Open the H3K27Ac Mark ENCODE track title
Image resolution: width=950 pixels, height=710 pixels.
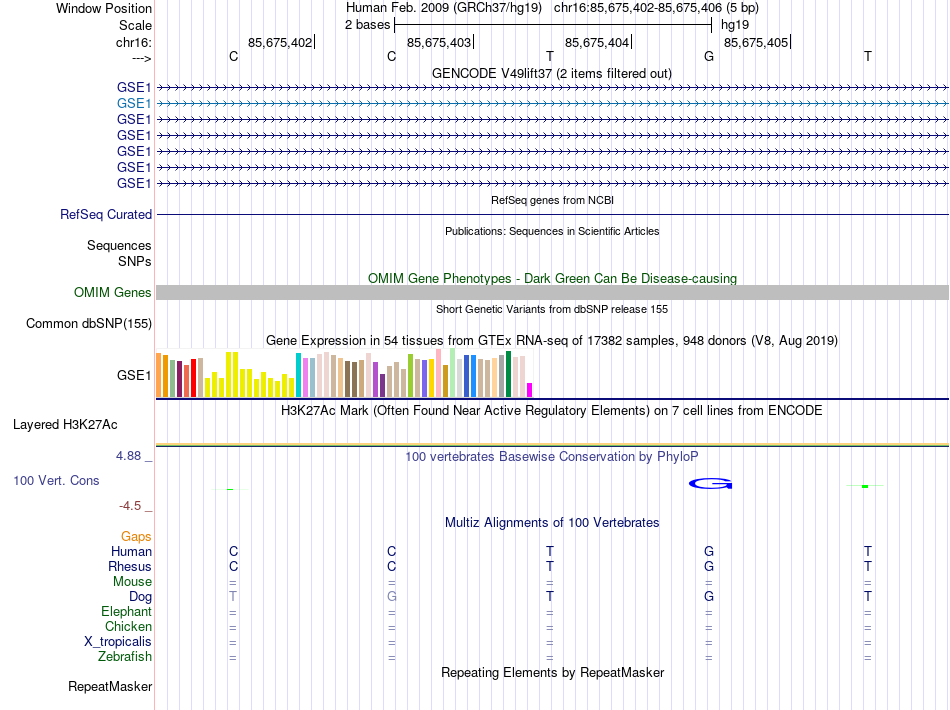coord(551,411)
